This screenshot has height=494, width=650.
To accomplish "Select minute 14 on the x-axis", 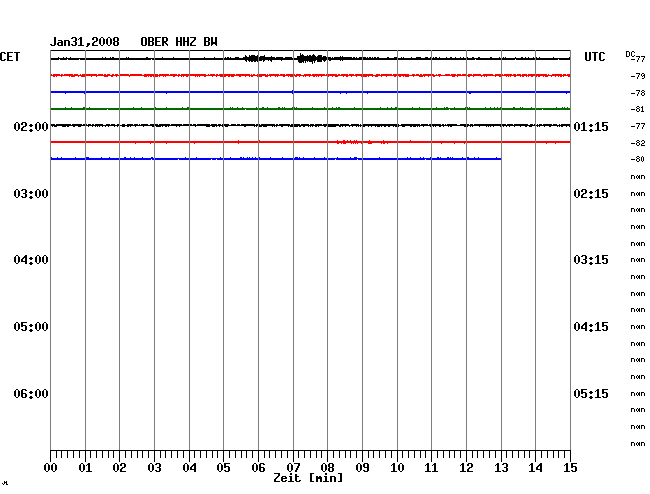I will pyautogui.click(x=536, y=468).
